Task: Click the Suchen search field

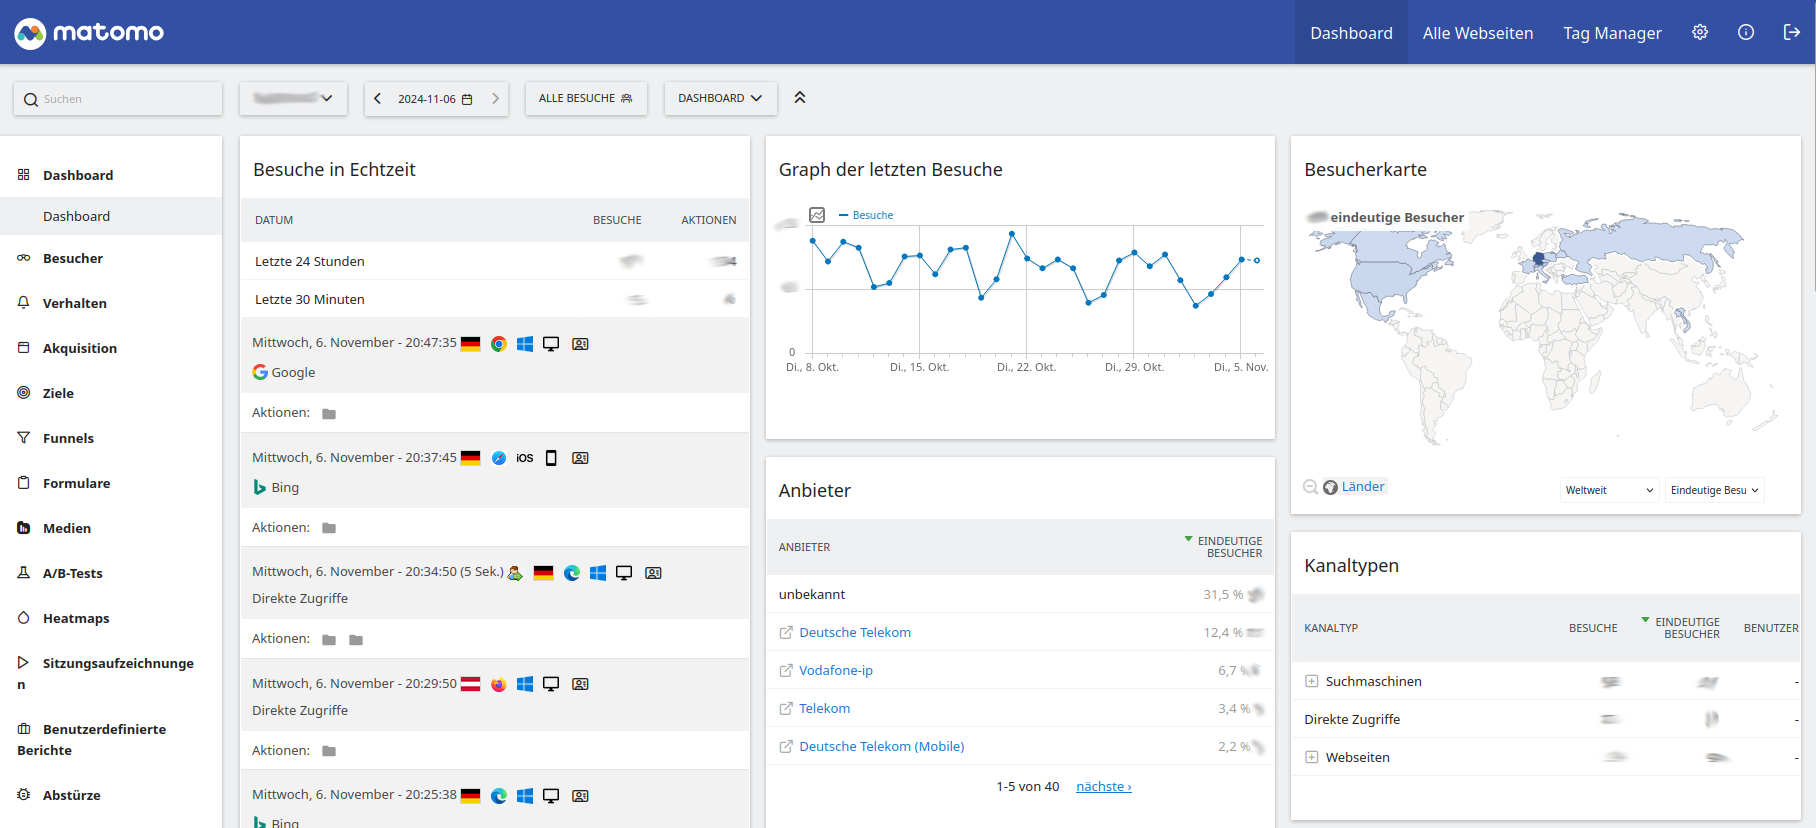Action: (x=118, y=99)
